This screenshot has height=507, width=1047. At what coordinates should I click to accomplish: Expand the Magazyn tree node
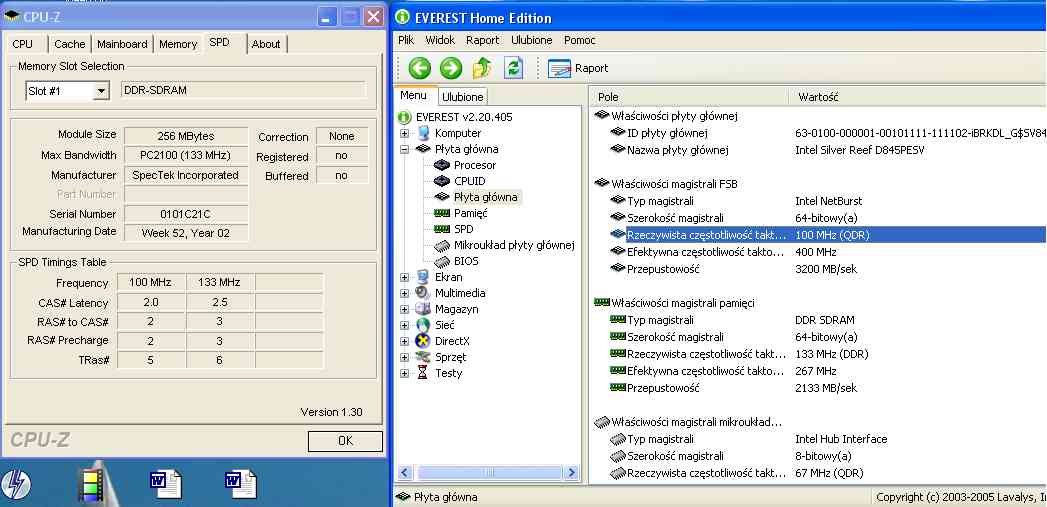pos(405,309)
